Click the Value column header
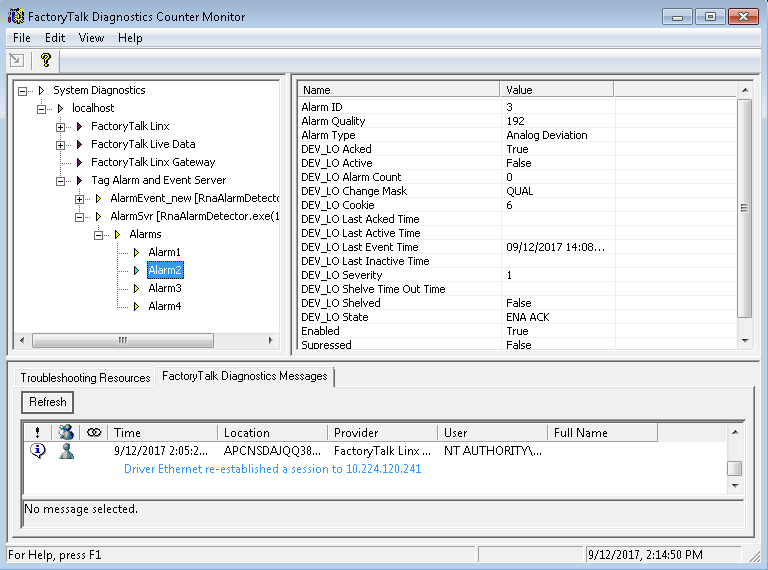The image size is (768, 570). (x=556, y=90)
